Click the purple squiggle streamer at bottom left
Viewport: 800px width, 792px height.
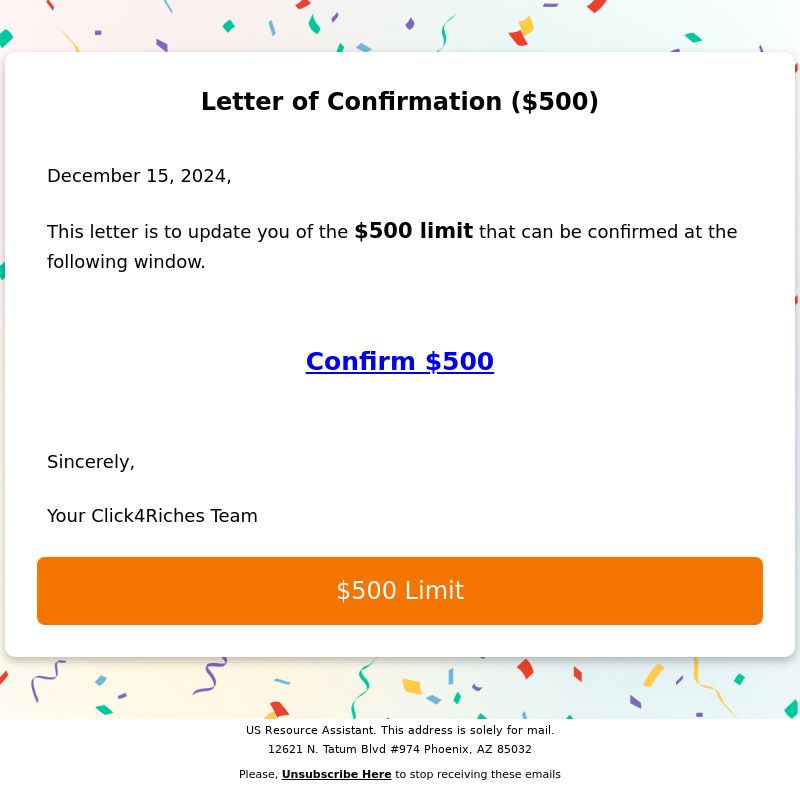(x=47, y=681)
